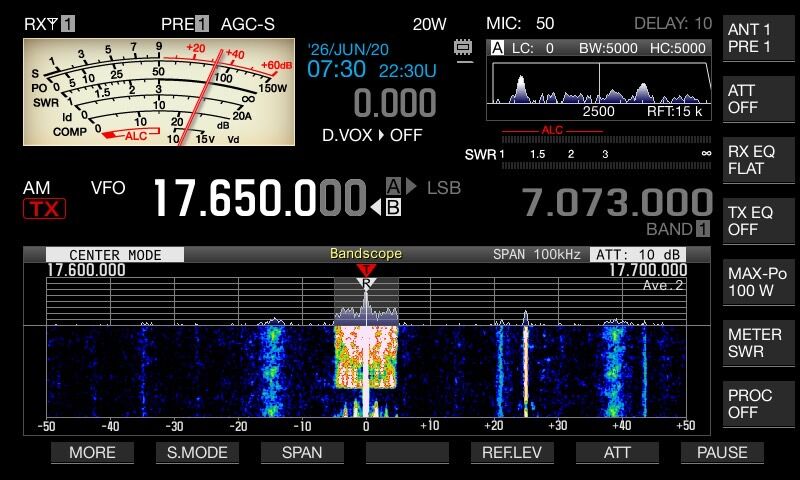Click the DELAY: 10 readout
The height and width of the screenshot is (480, 800).
point(673,23)
